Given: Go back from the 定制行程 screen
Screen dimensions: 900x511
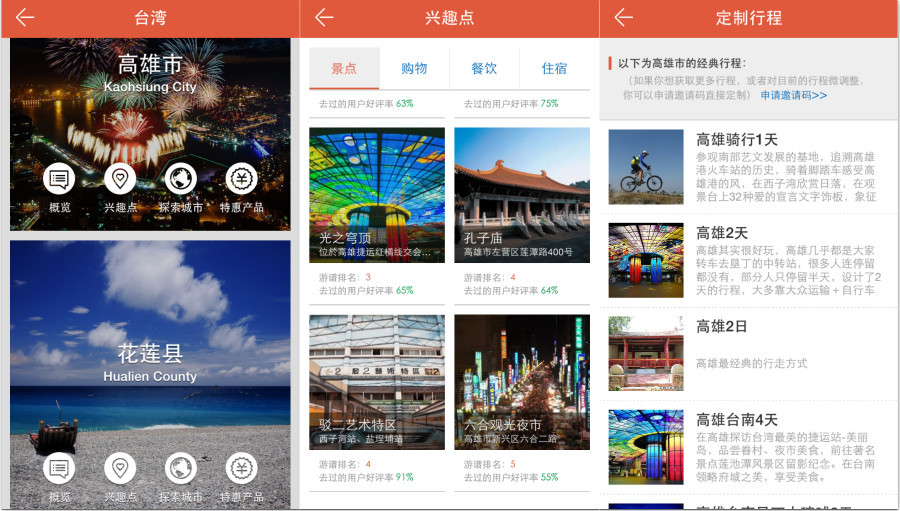Looking at the screenshot, I should click(623, 18).
